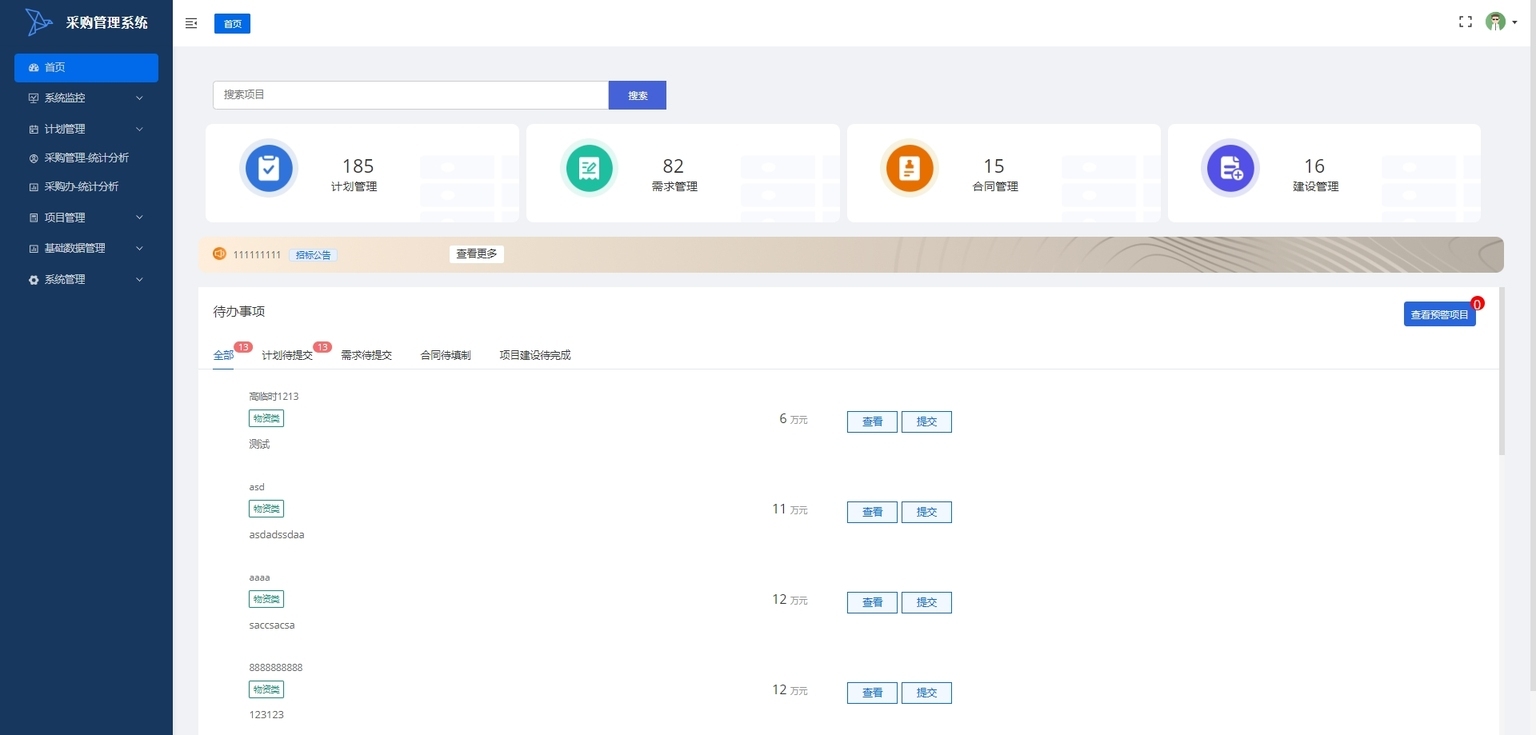The width and height of the screenshot is (1536, 735).
Task: Click the 111111111 announcement text
Action: click(x=257, y=255)
